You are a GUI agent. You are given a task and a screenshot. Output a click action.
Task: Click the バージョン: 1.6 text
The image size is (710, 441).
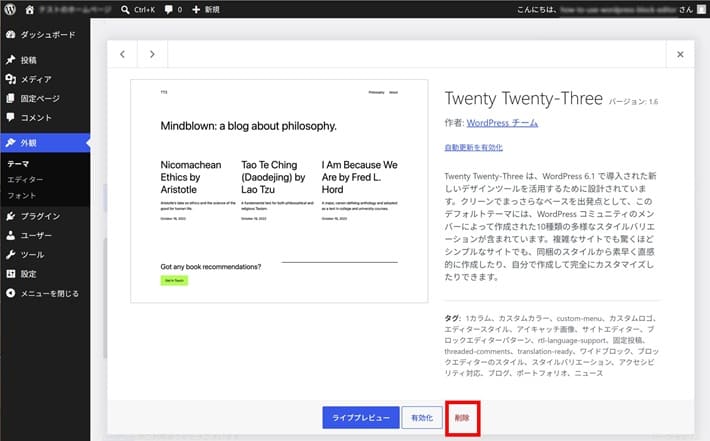tap(633, 101)
